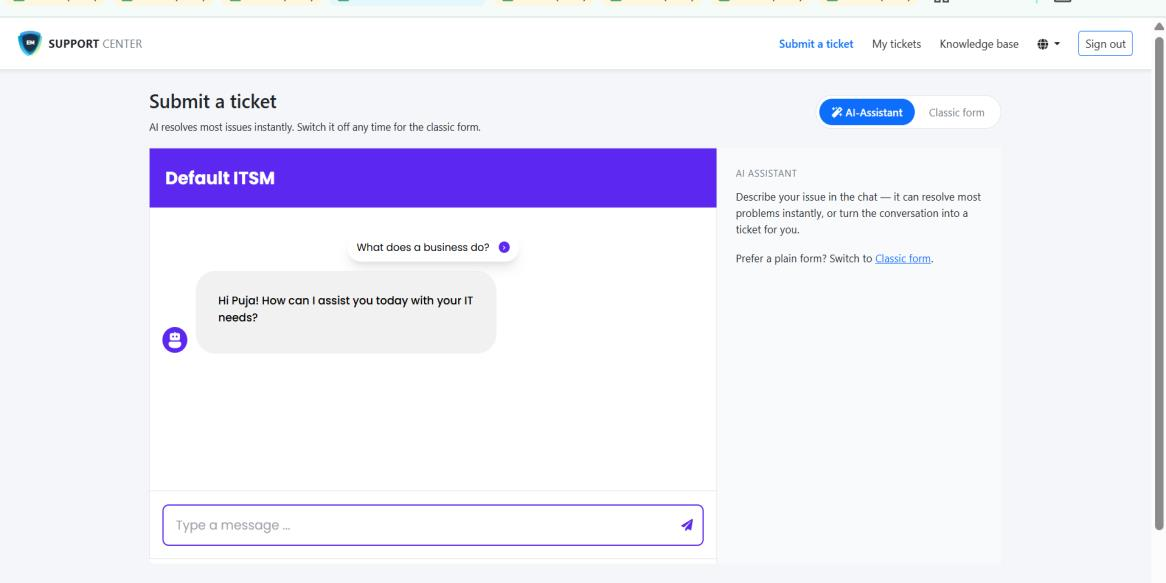Click the Default ITSM chat header
Viewport: 1166px width, 583px height.
(433, 178)
